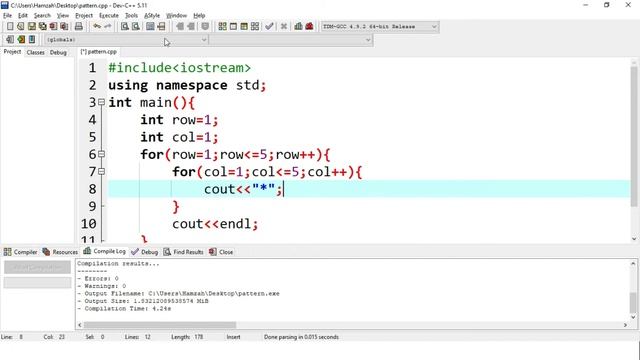
Task: Open the Project menu
Action: (x=84, y=16)
